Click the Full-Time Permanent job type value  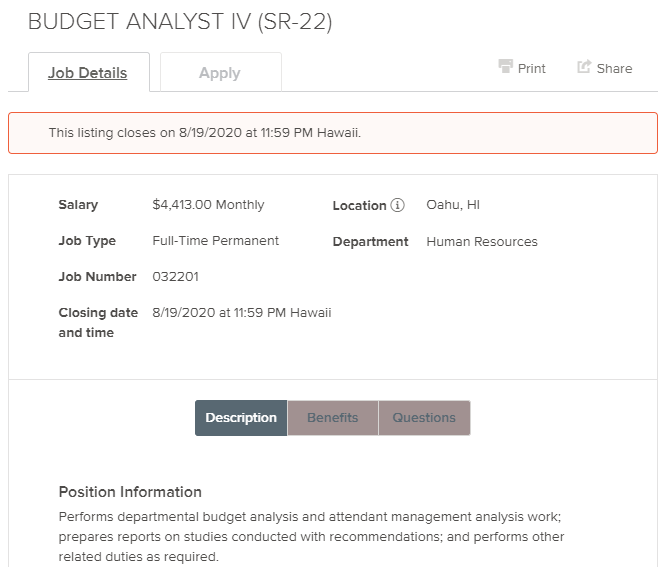click(215, 241)
